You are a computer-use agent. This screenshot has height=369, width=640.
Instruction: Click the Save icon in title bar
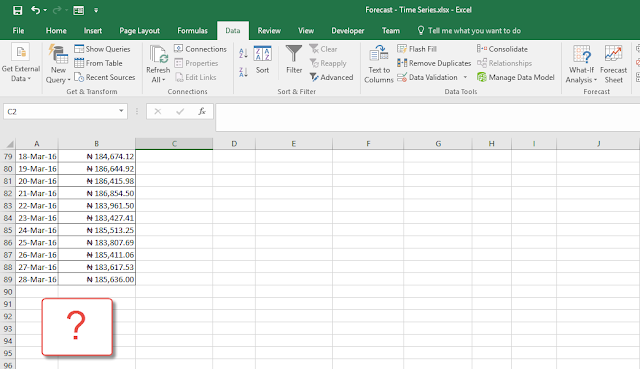click(x=18, y=10)
